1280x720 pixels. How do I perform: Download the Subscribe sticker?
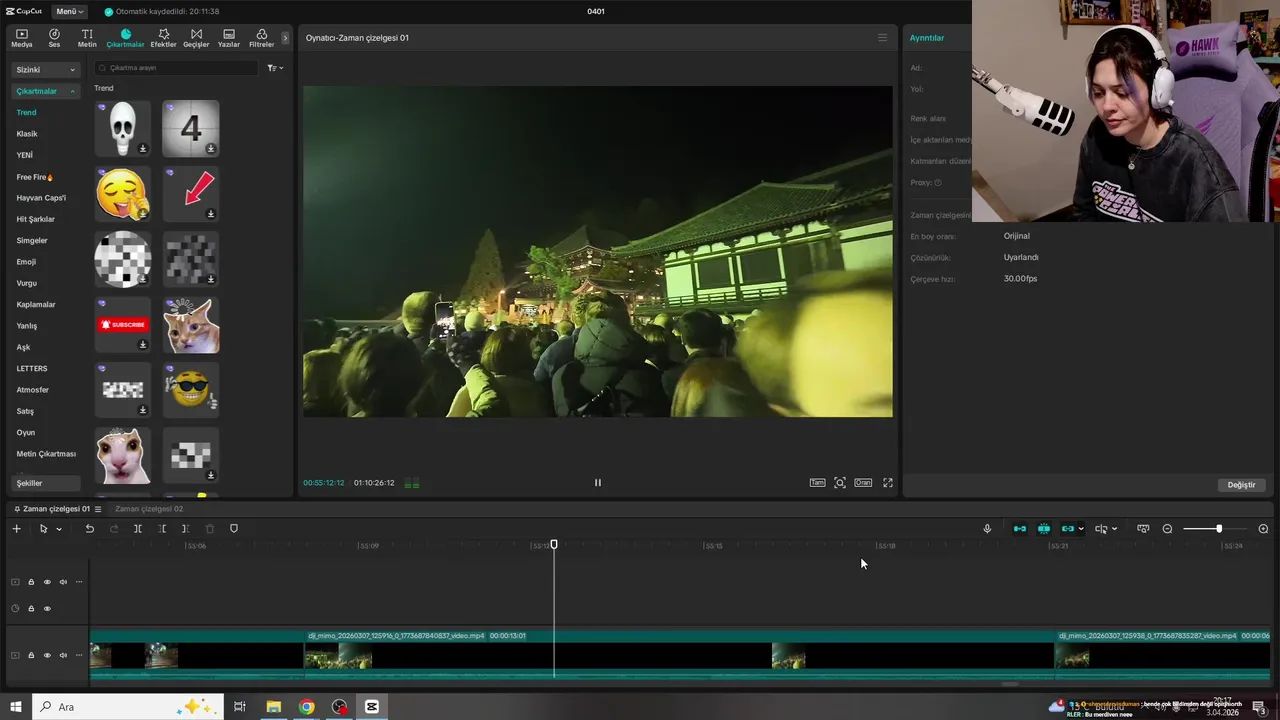pyautogui.click(x=143, y=345)
